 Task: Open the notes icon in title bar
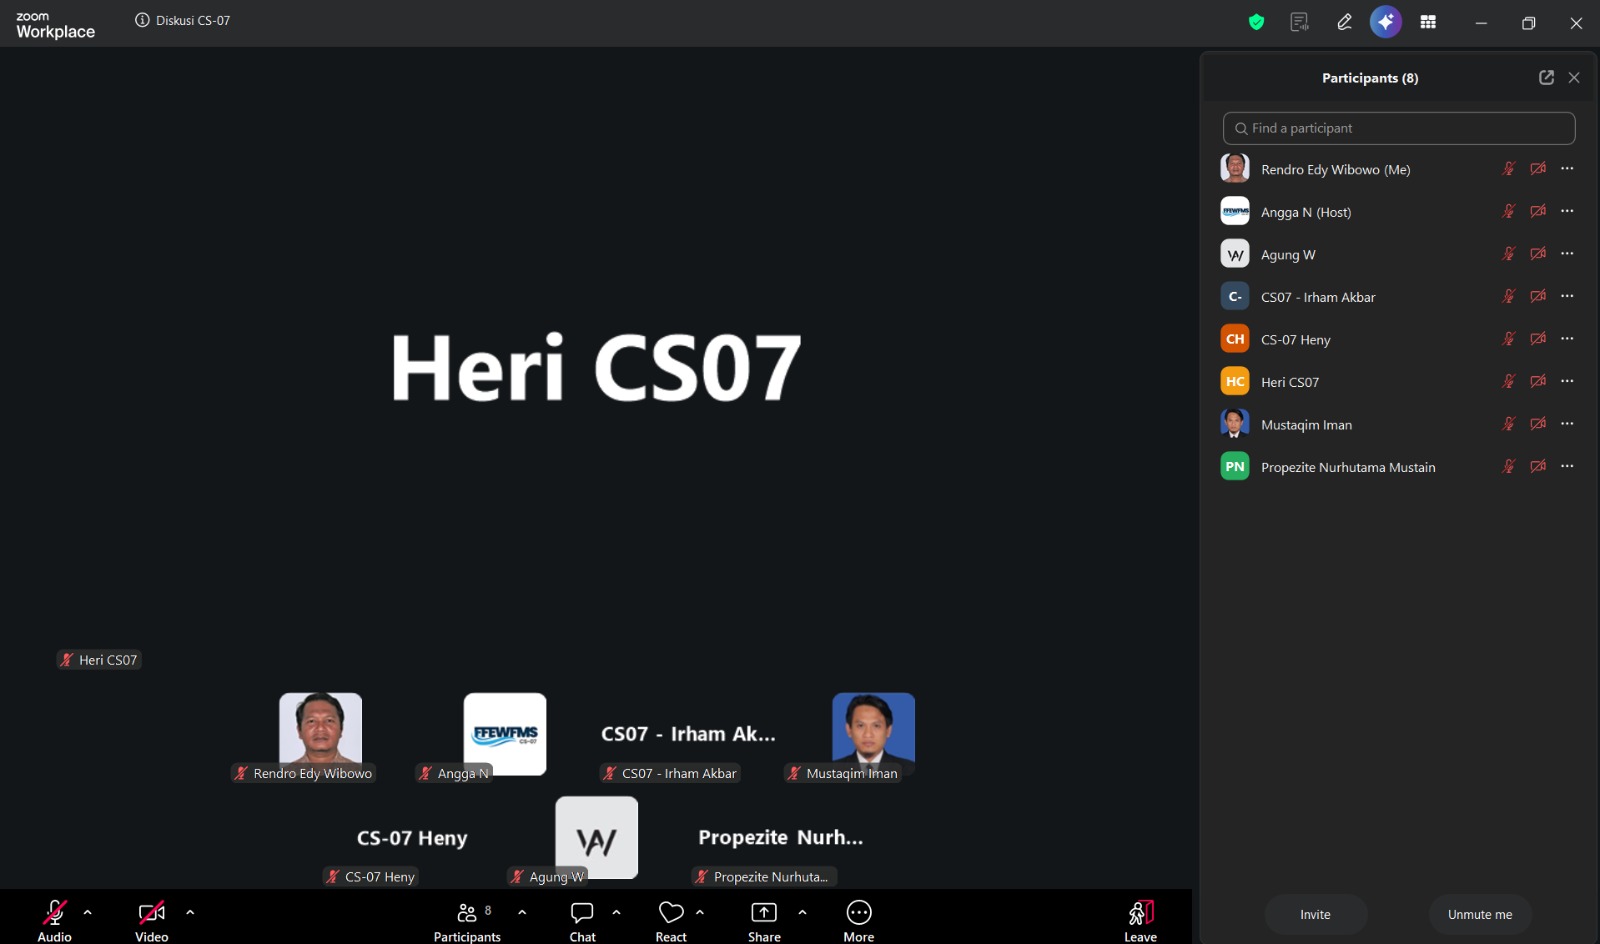1299,22
